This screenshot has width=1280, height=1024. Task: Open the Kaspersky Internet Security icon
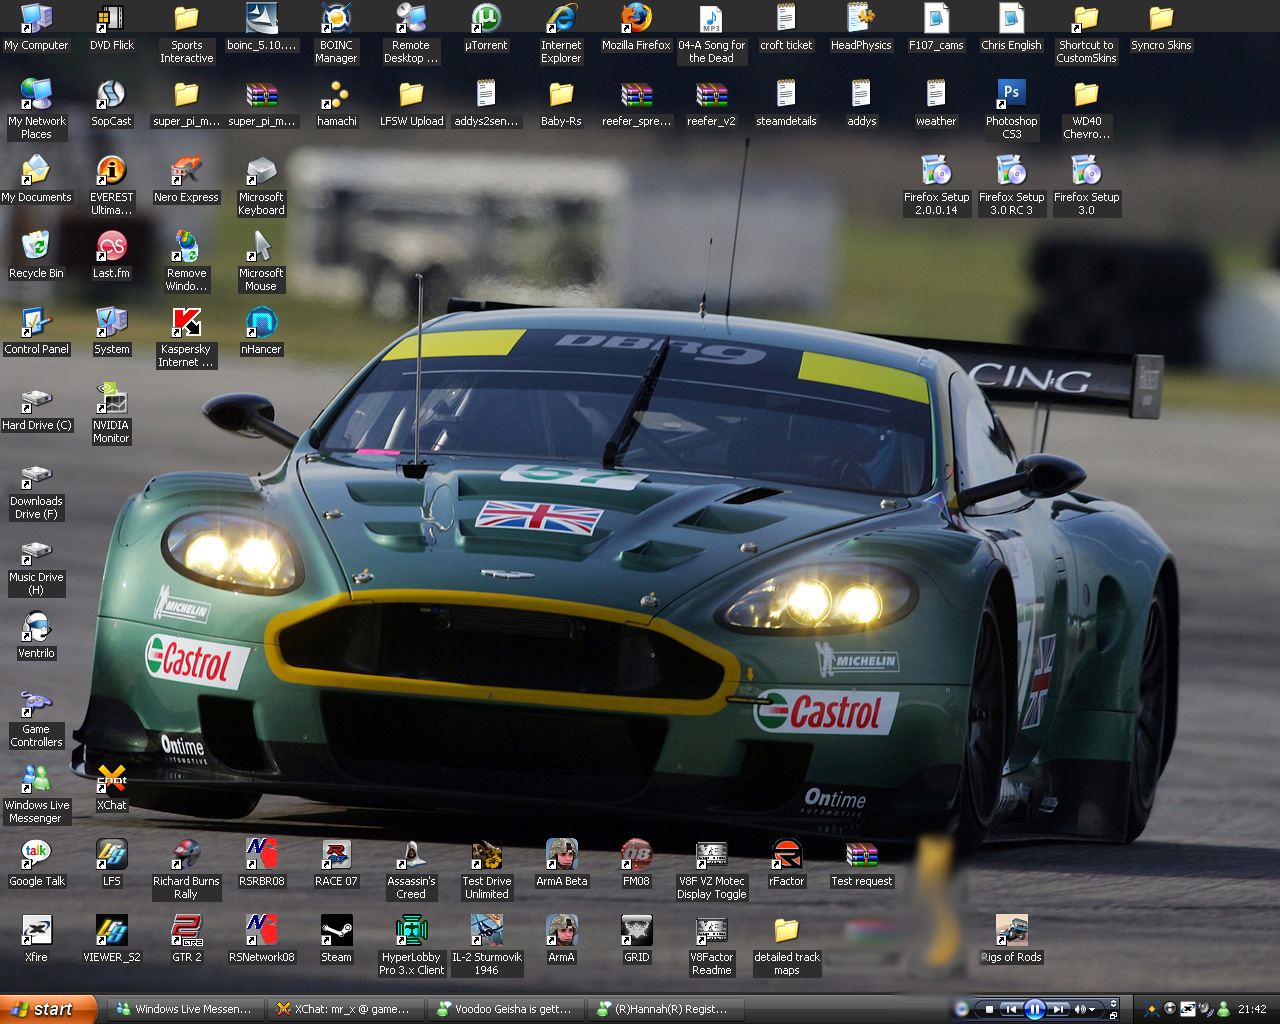pyautogui.click(x=186, y=324)
